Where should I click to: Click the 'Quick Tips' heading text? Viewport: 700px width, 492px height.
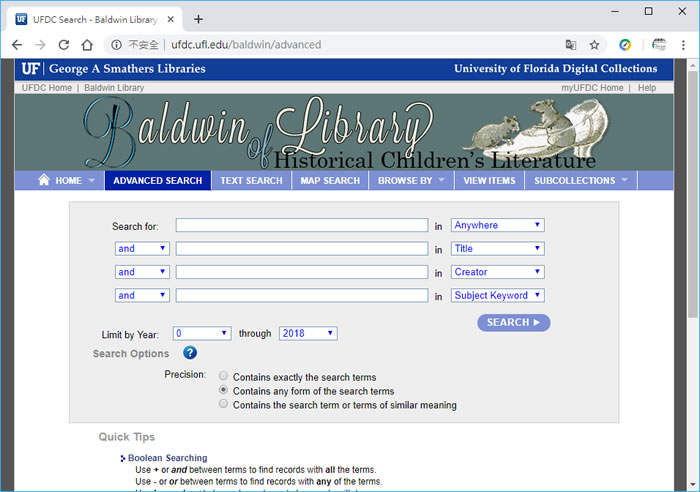tap(127, 437)
